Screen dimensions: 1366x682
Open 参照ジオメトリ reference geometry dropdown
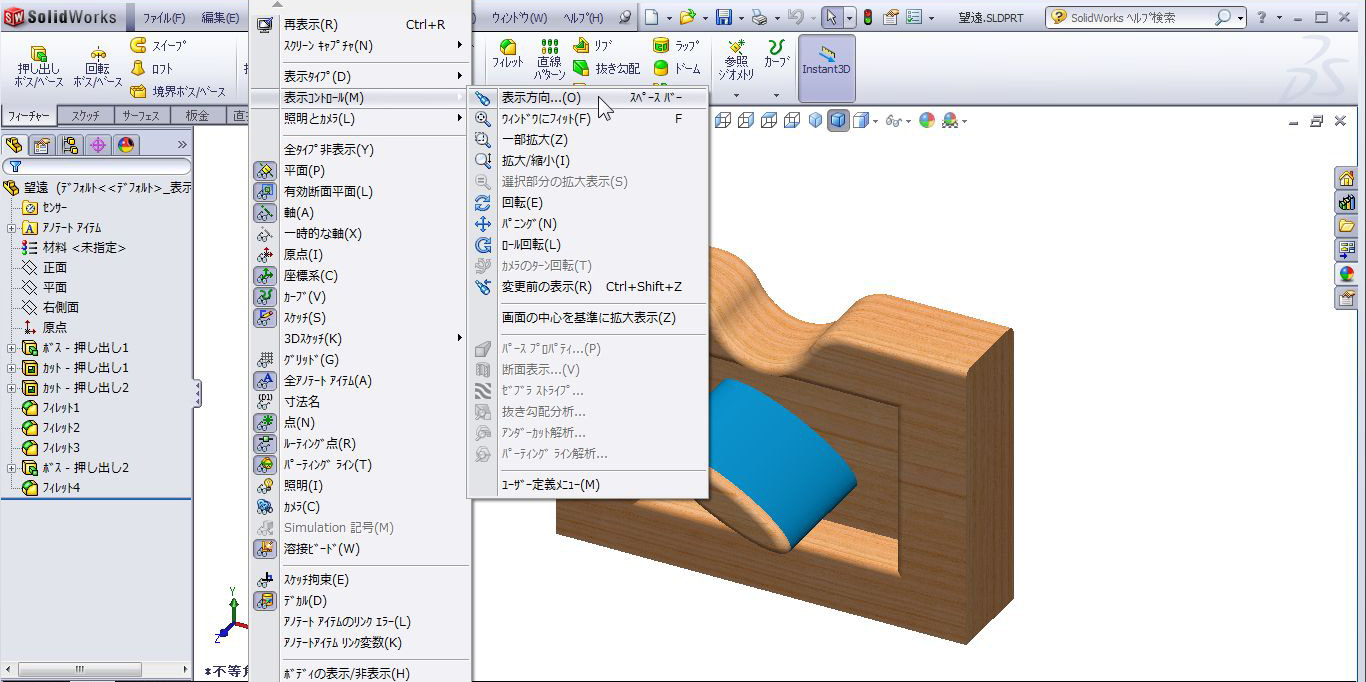click(x=737, y=96)
